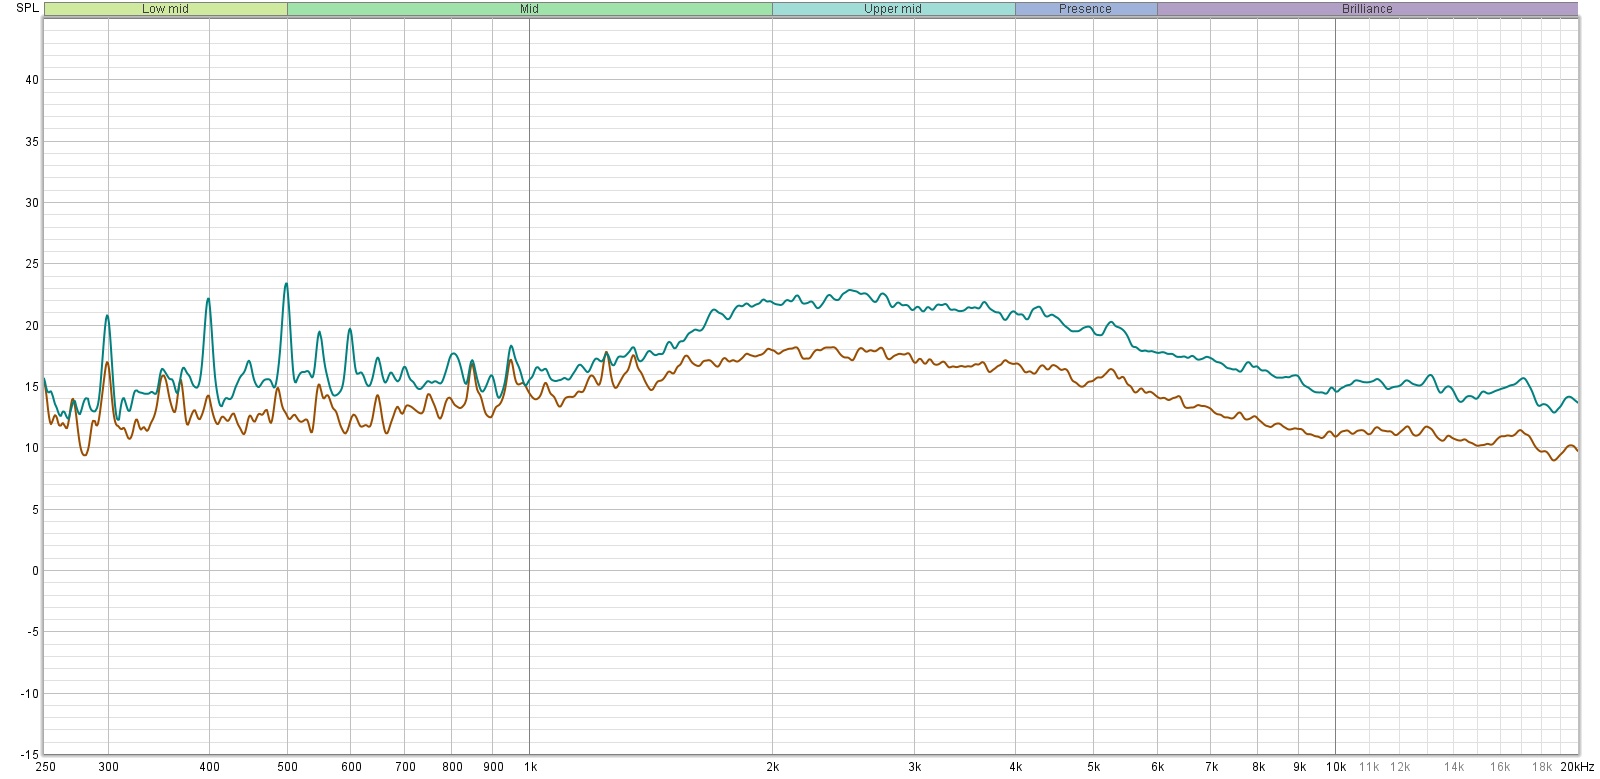Select the Presence band label
Image resolution: width=1600 pixels, height=779 pixels.
point(1085,9)
